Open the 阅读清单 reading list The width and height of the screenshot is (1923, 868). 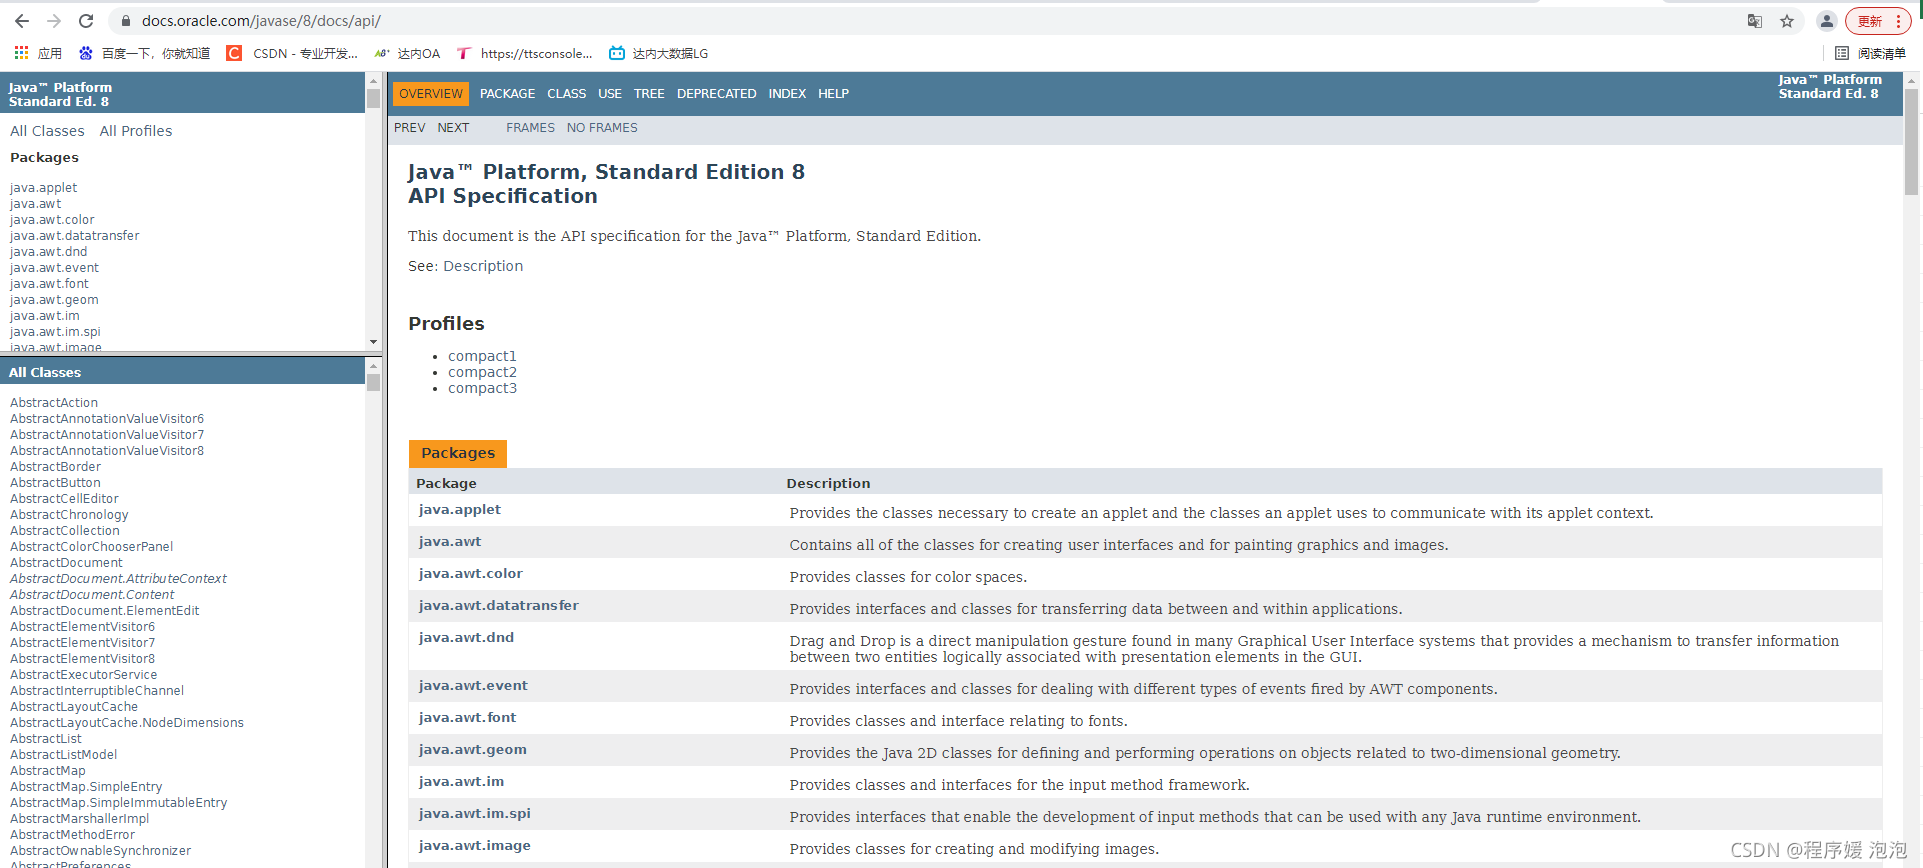1870,53
